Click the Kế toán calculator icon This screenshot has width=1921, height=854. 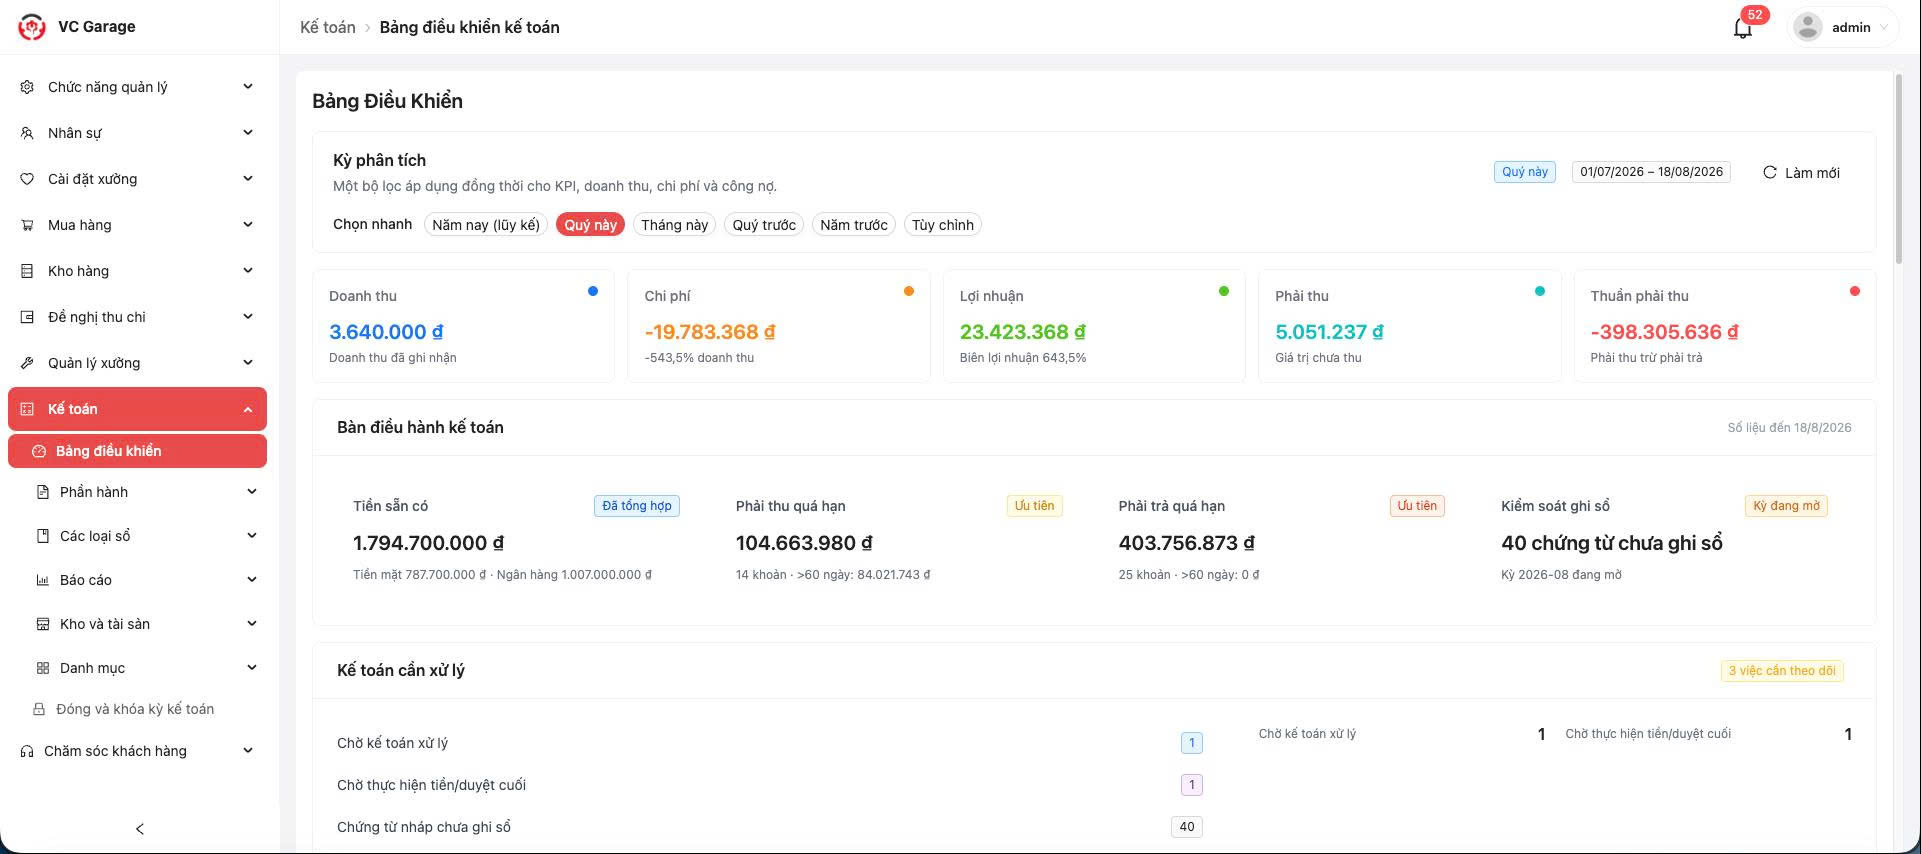pos(27,409)
